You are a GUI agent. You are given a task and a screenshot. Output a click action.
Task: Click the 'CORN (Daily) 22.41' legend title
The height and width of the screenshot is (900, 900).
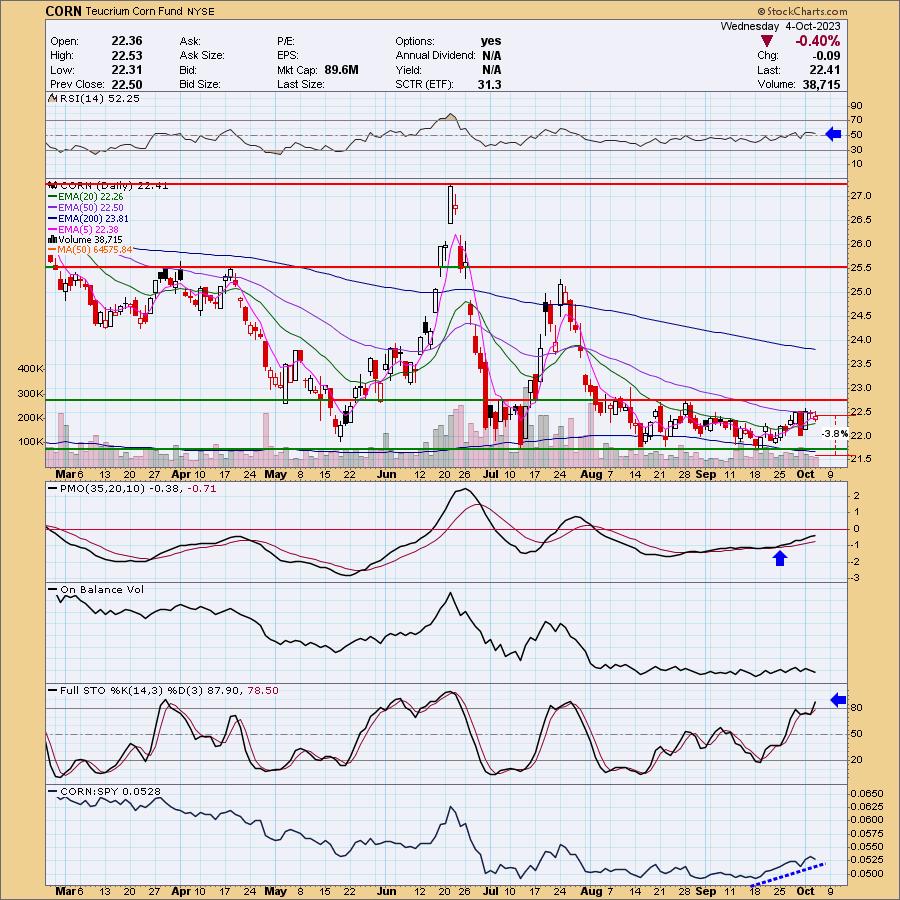point(114,185)
